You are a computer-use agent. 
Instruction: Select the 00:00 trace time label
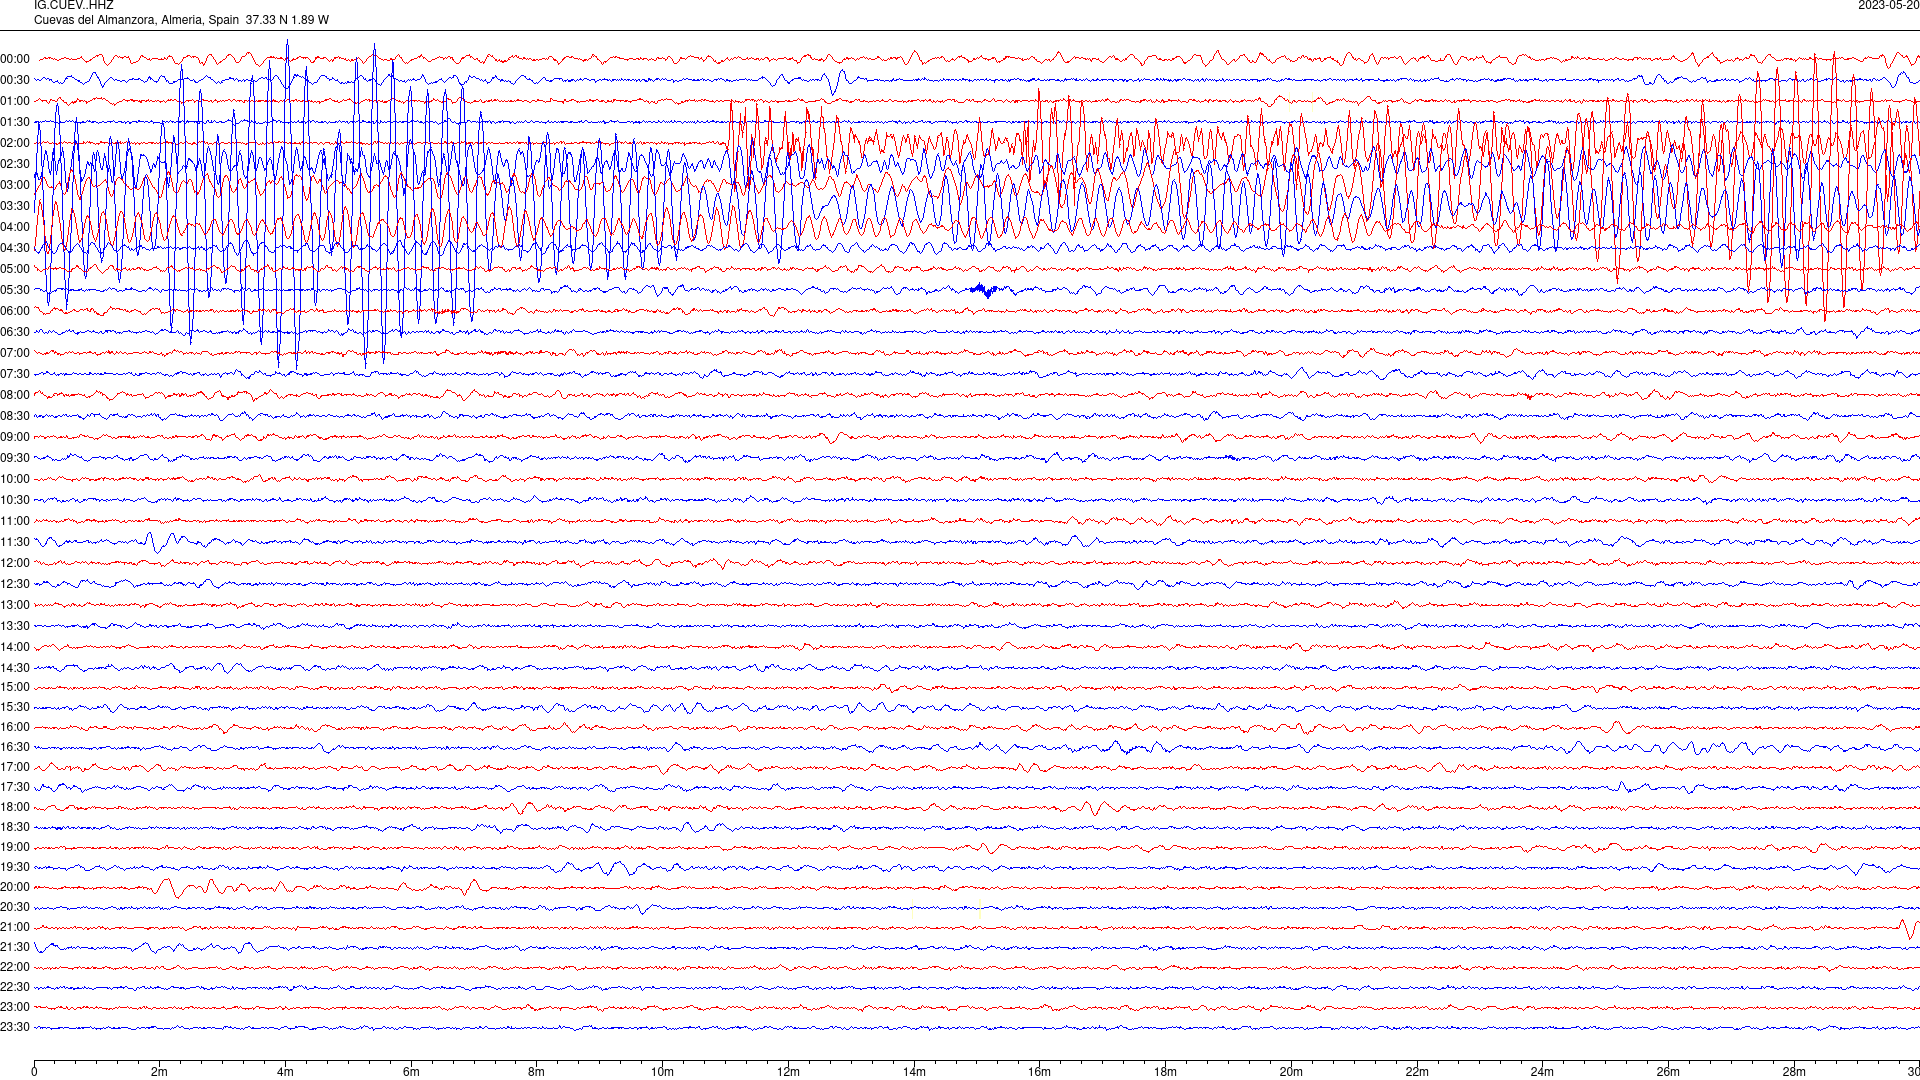15,59
